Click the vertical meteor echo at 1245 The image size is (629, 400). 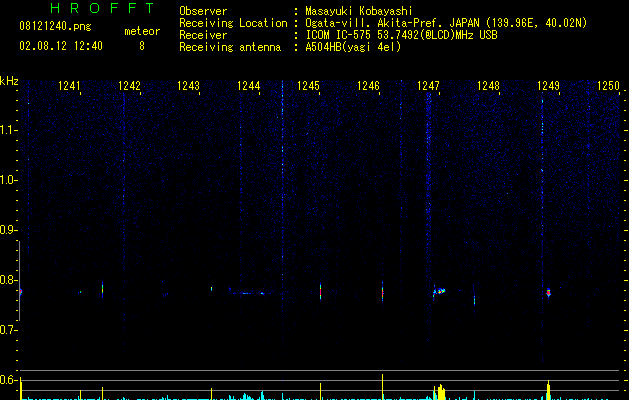coord(321,291)
